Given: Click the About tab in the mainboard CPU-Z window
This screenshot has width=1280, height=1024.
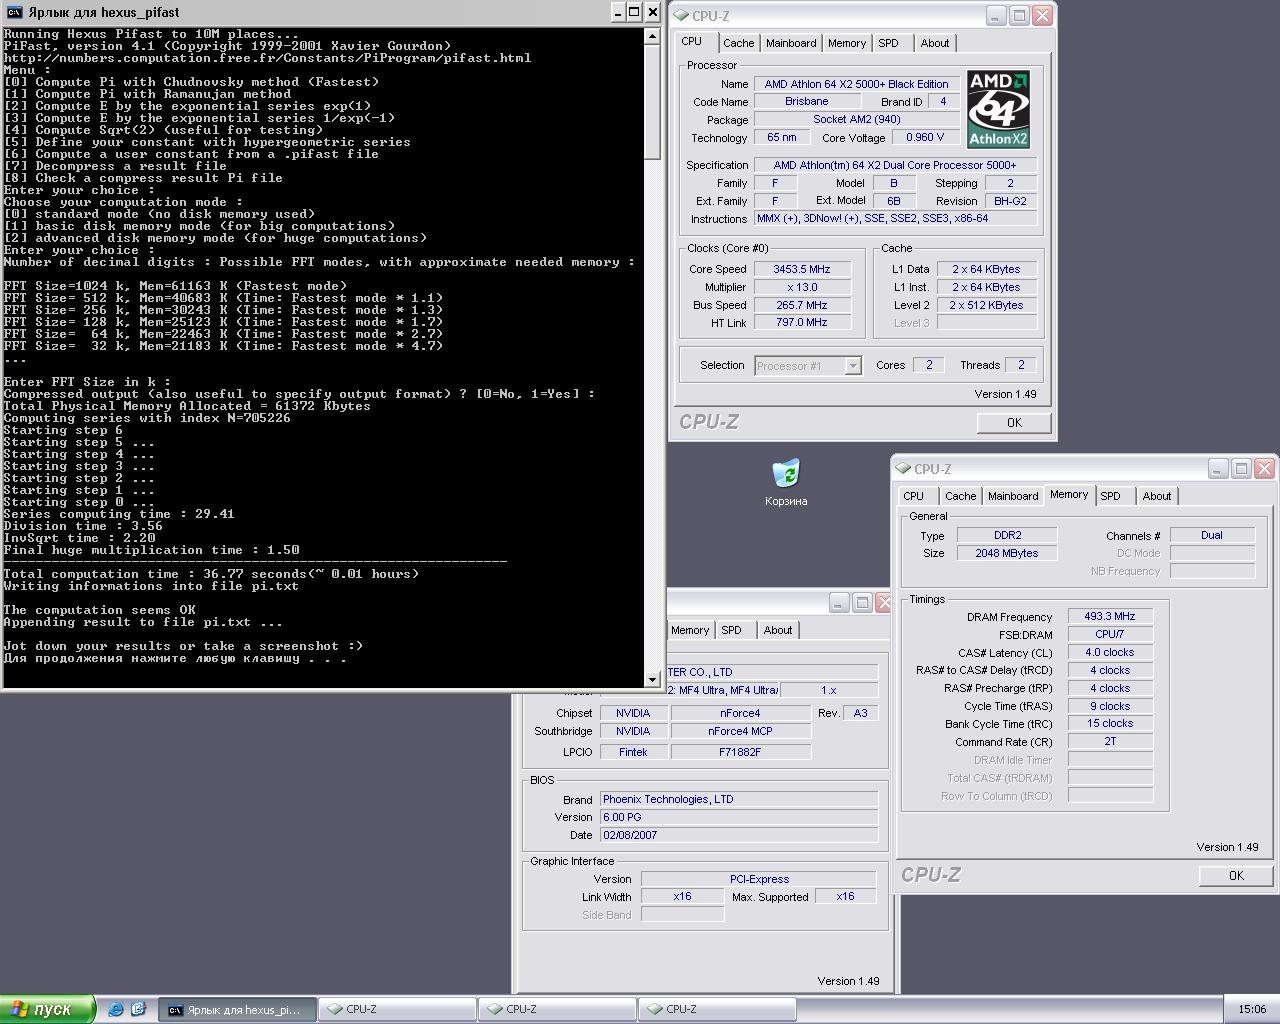Looking at the screenshot, I should pos(778,630).
